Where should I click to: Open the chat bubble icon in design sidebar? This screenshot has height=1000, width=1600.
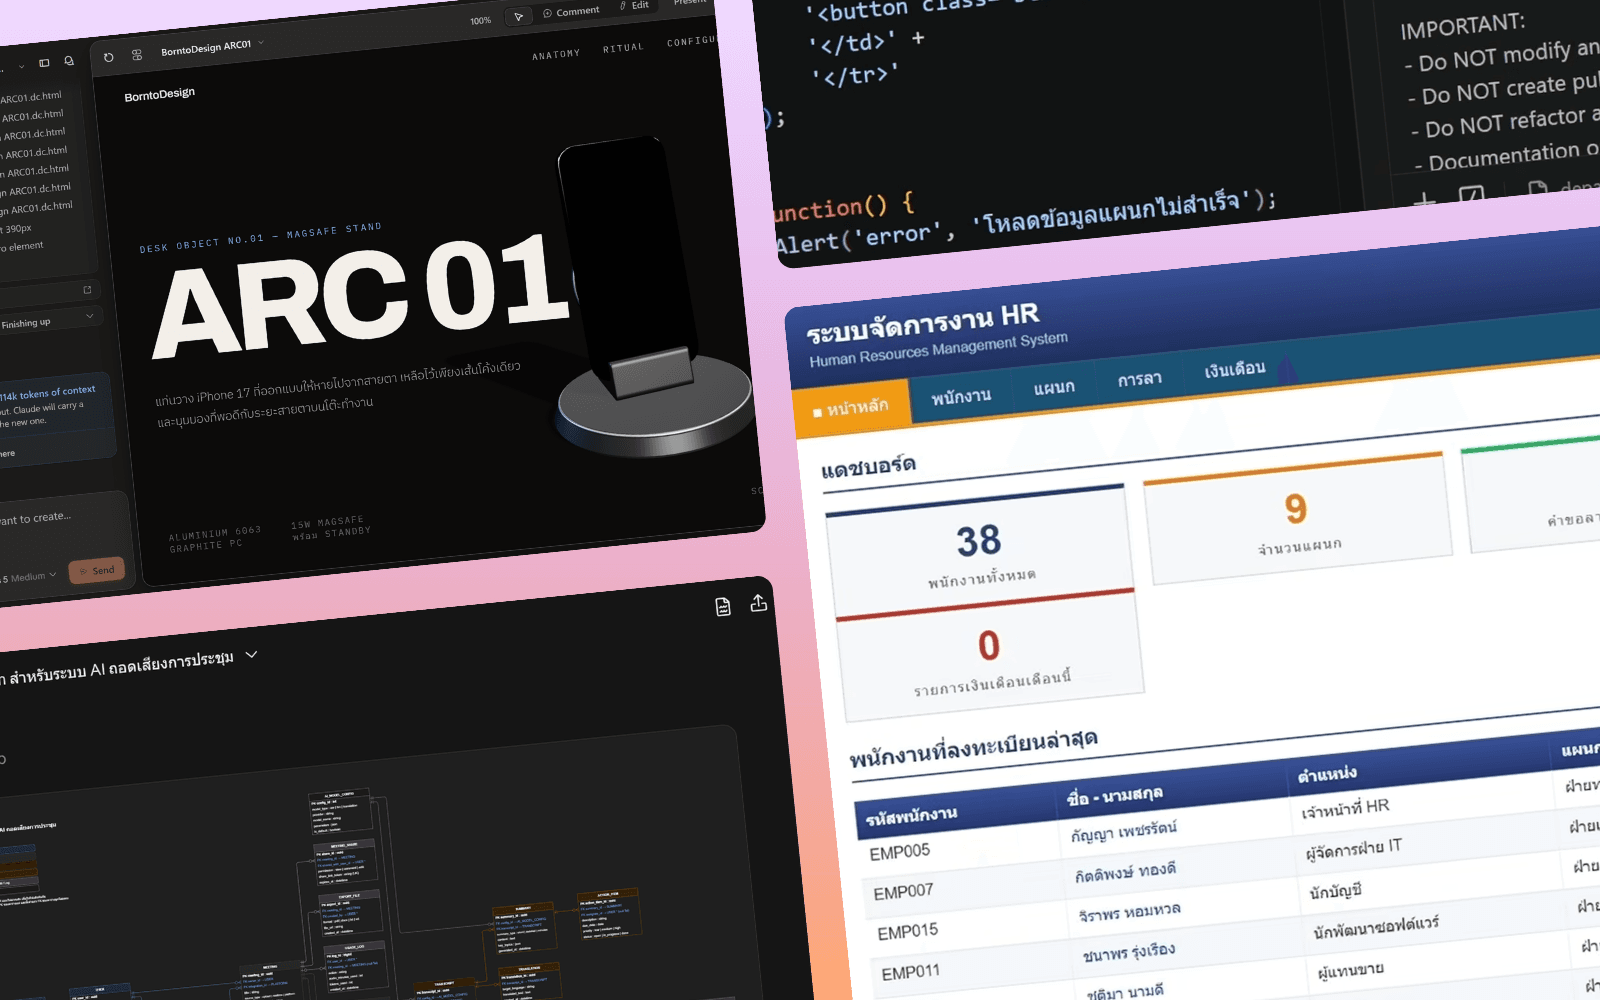pos(69,61)
